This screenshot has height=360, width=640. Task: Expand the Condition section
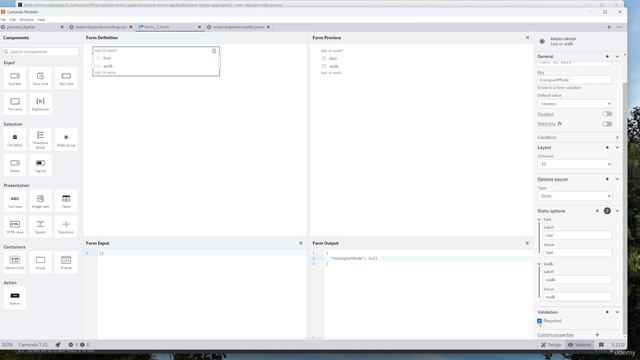617,138
